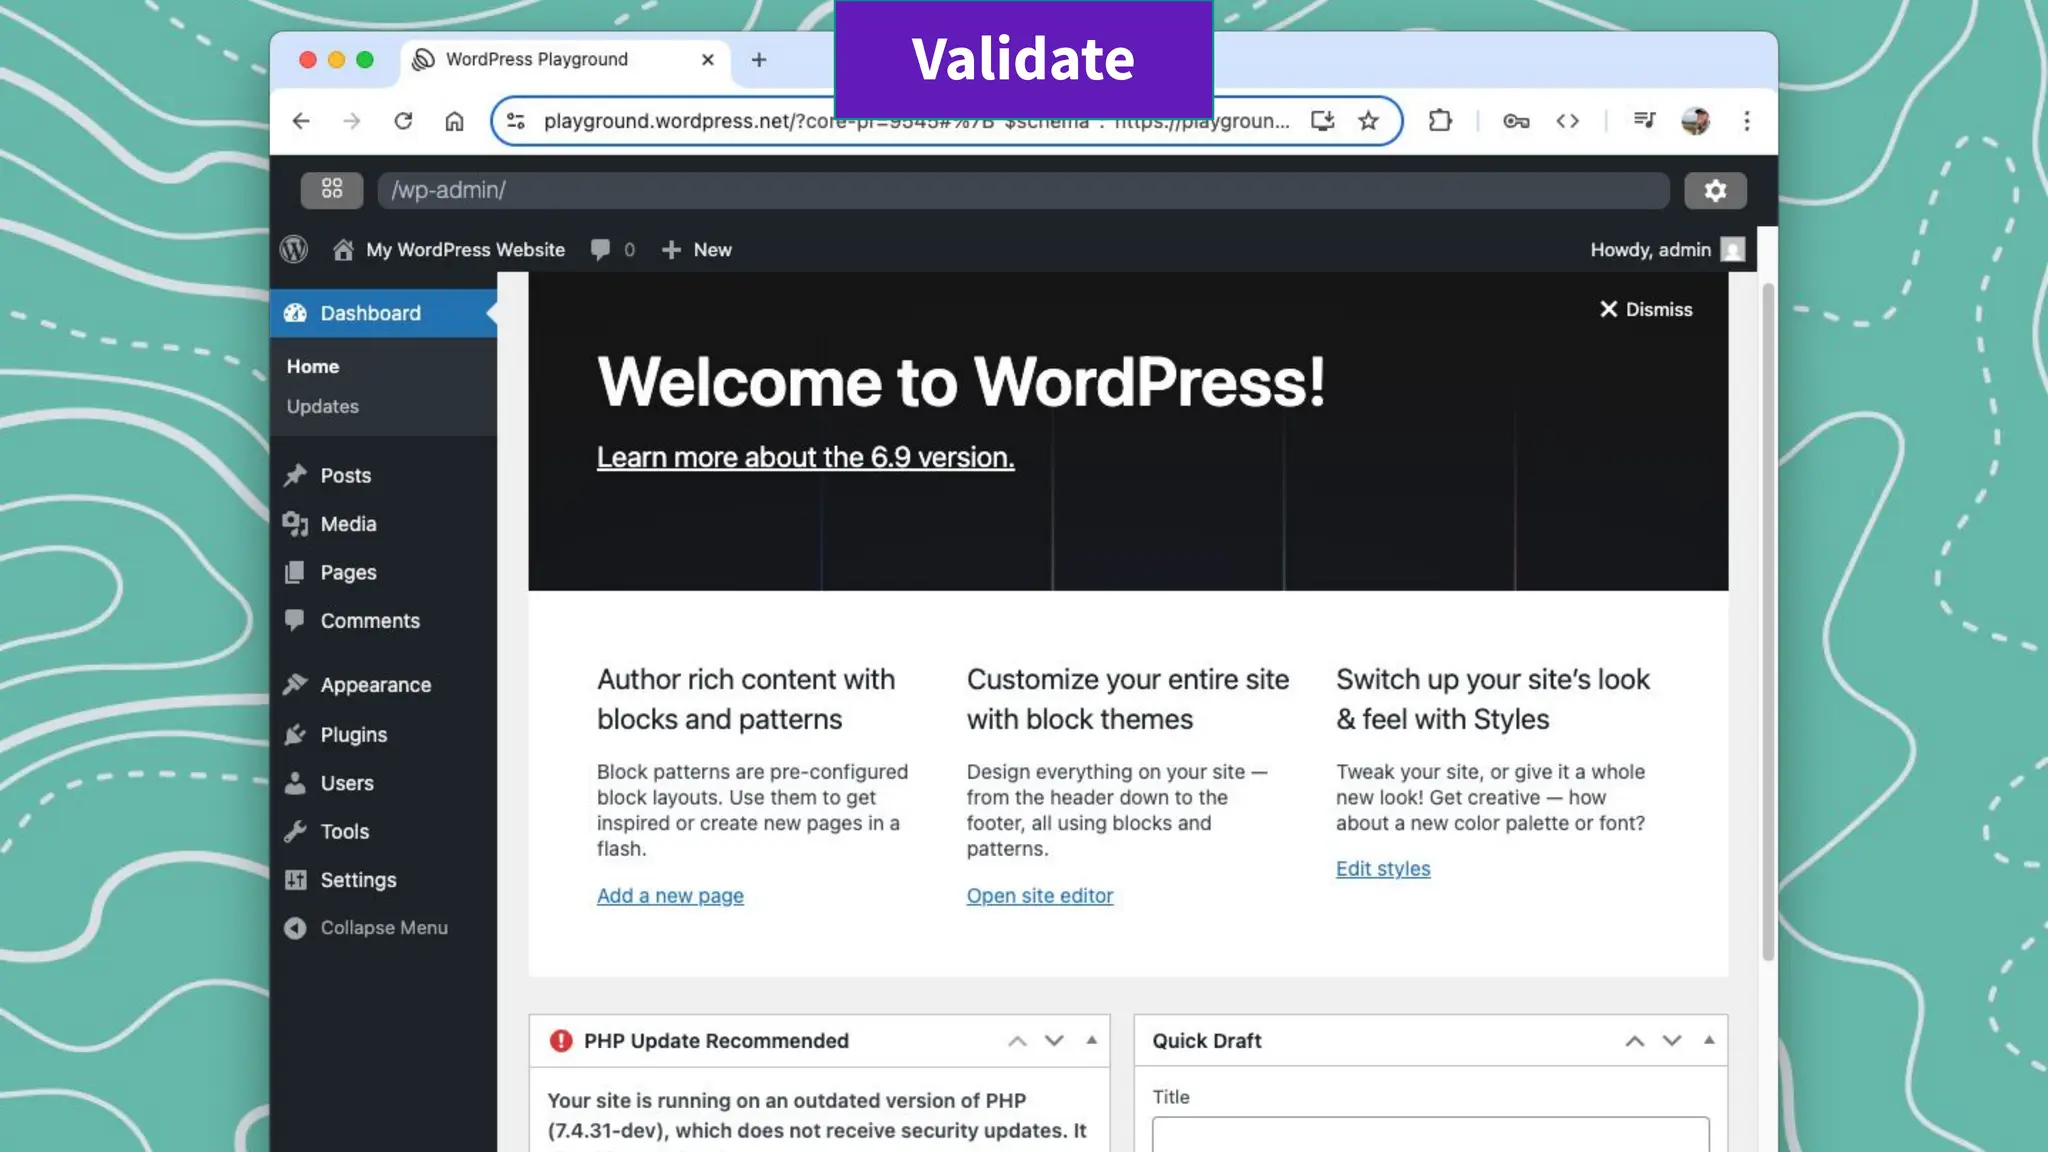Install app icon in the address bar
Image resolution: width=2048 pixels, height=1152 pixels.
[1322, 121]
